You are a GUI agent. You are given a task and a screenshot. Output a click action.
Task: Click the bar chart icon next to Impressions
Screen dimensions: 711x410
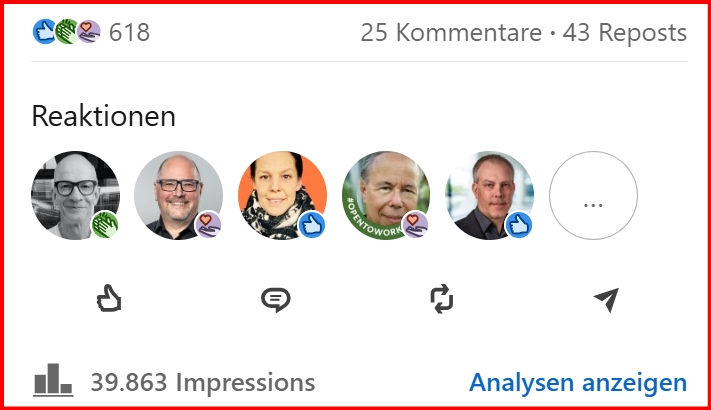pos(53,380)
